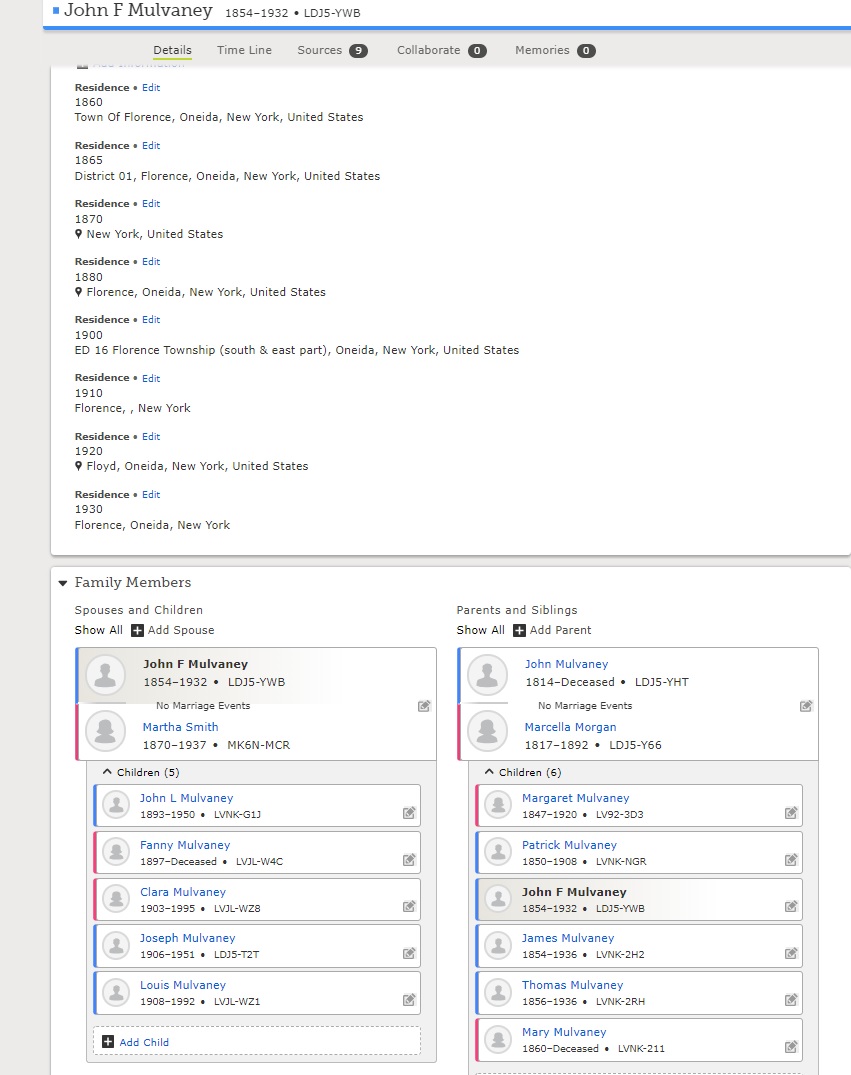
Task: Show All under Spouses and Children
Action: pos(99,630)
